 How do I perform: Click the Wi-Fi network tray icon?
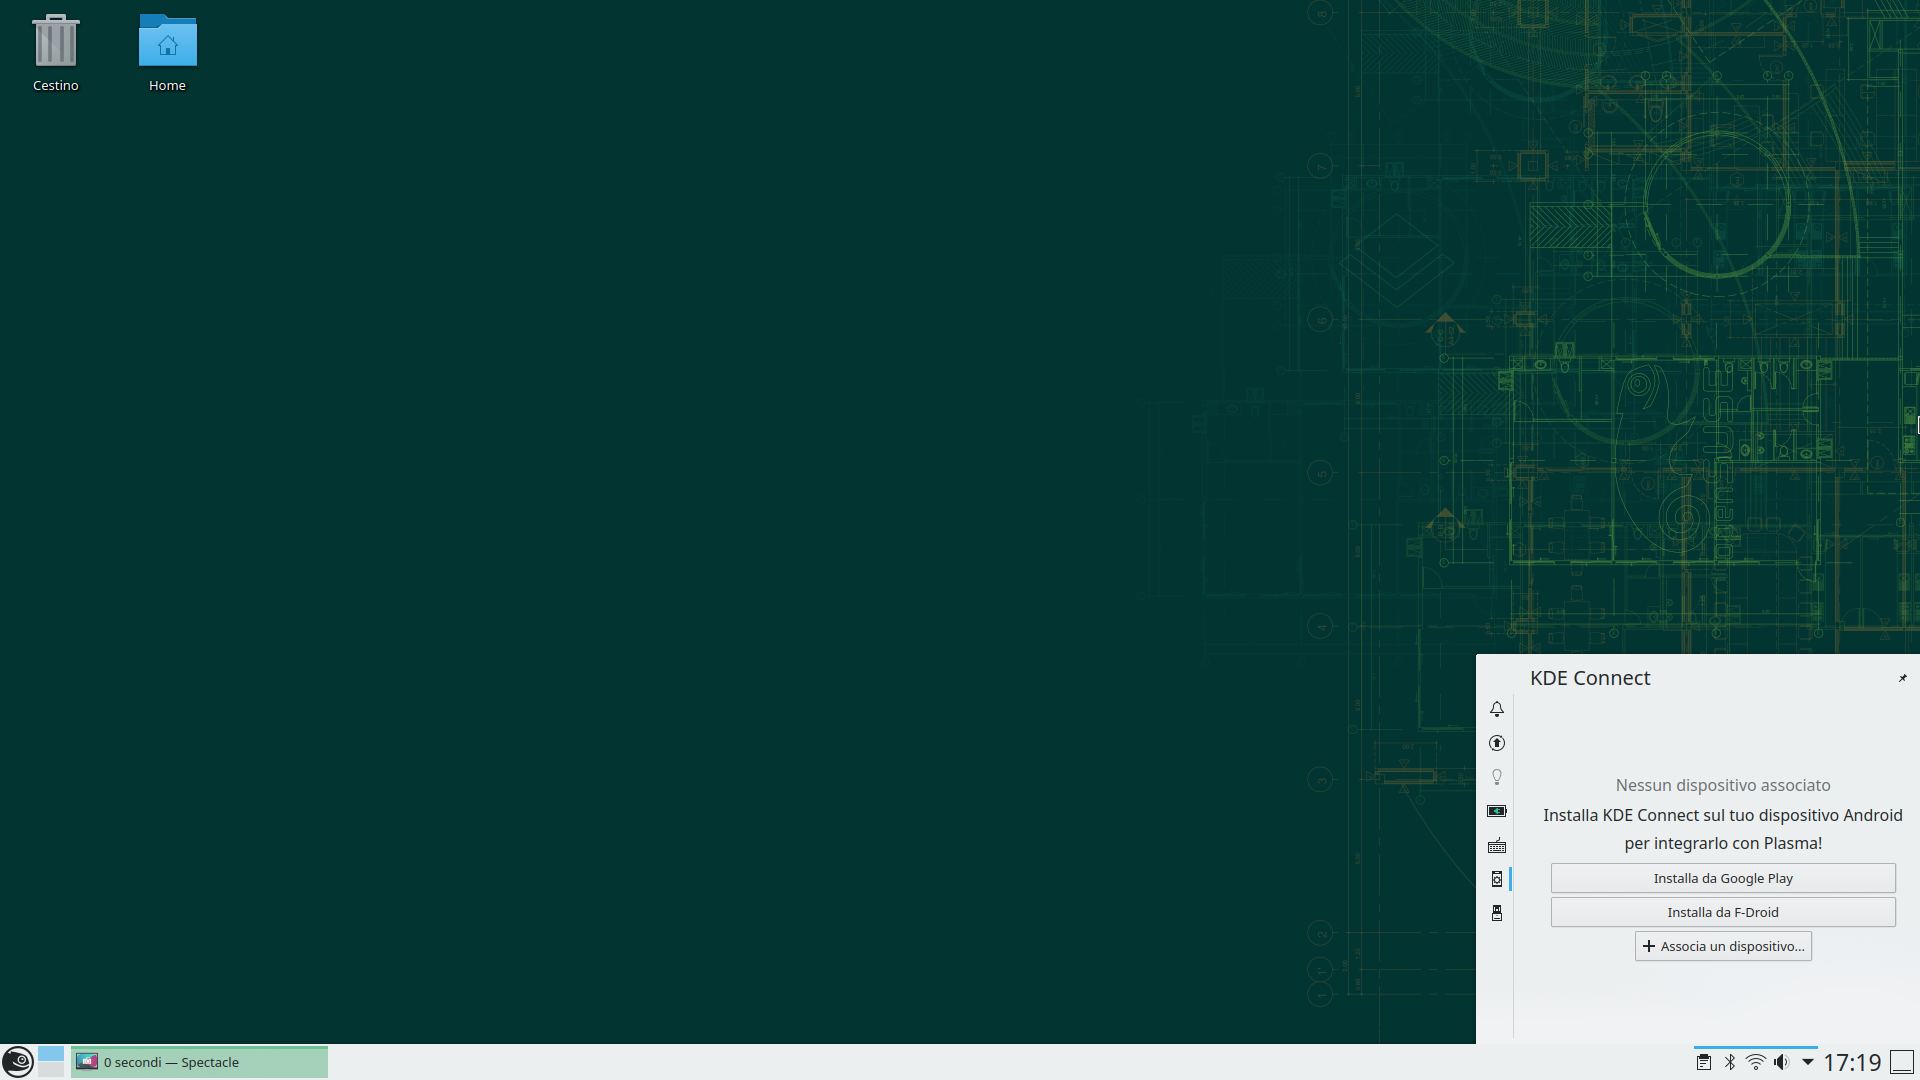pos(1756,1062)
